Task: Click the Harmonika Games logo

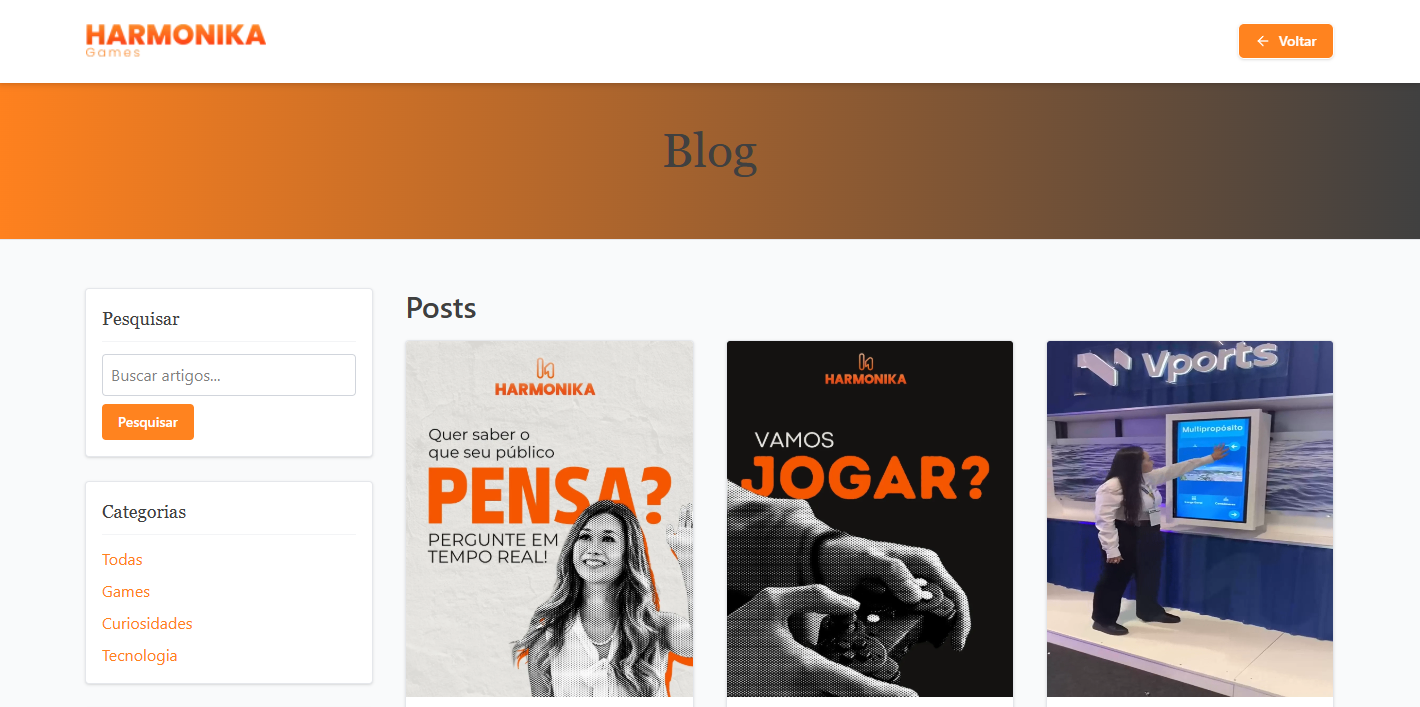Action: tap(176, 41)
